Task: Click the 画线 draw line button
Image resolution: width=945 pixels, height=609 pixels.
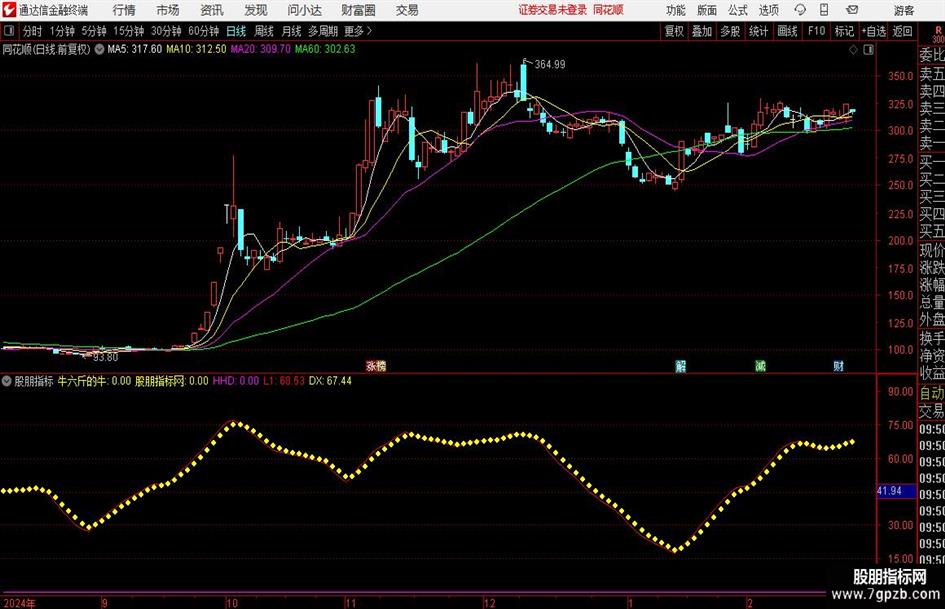Action: [788, 31]
